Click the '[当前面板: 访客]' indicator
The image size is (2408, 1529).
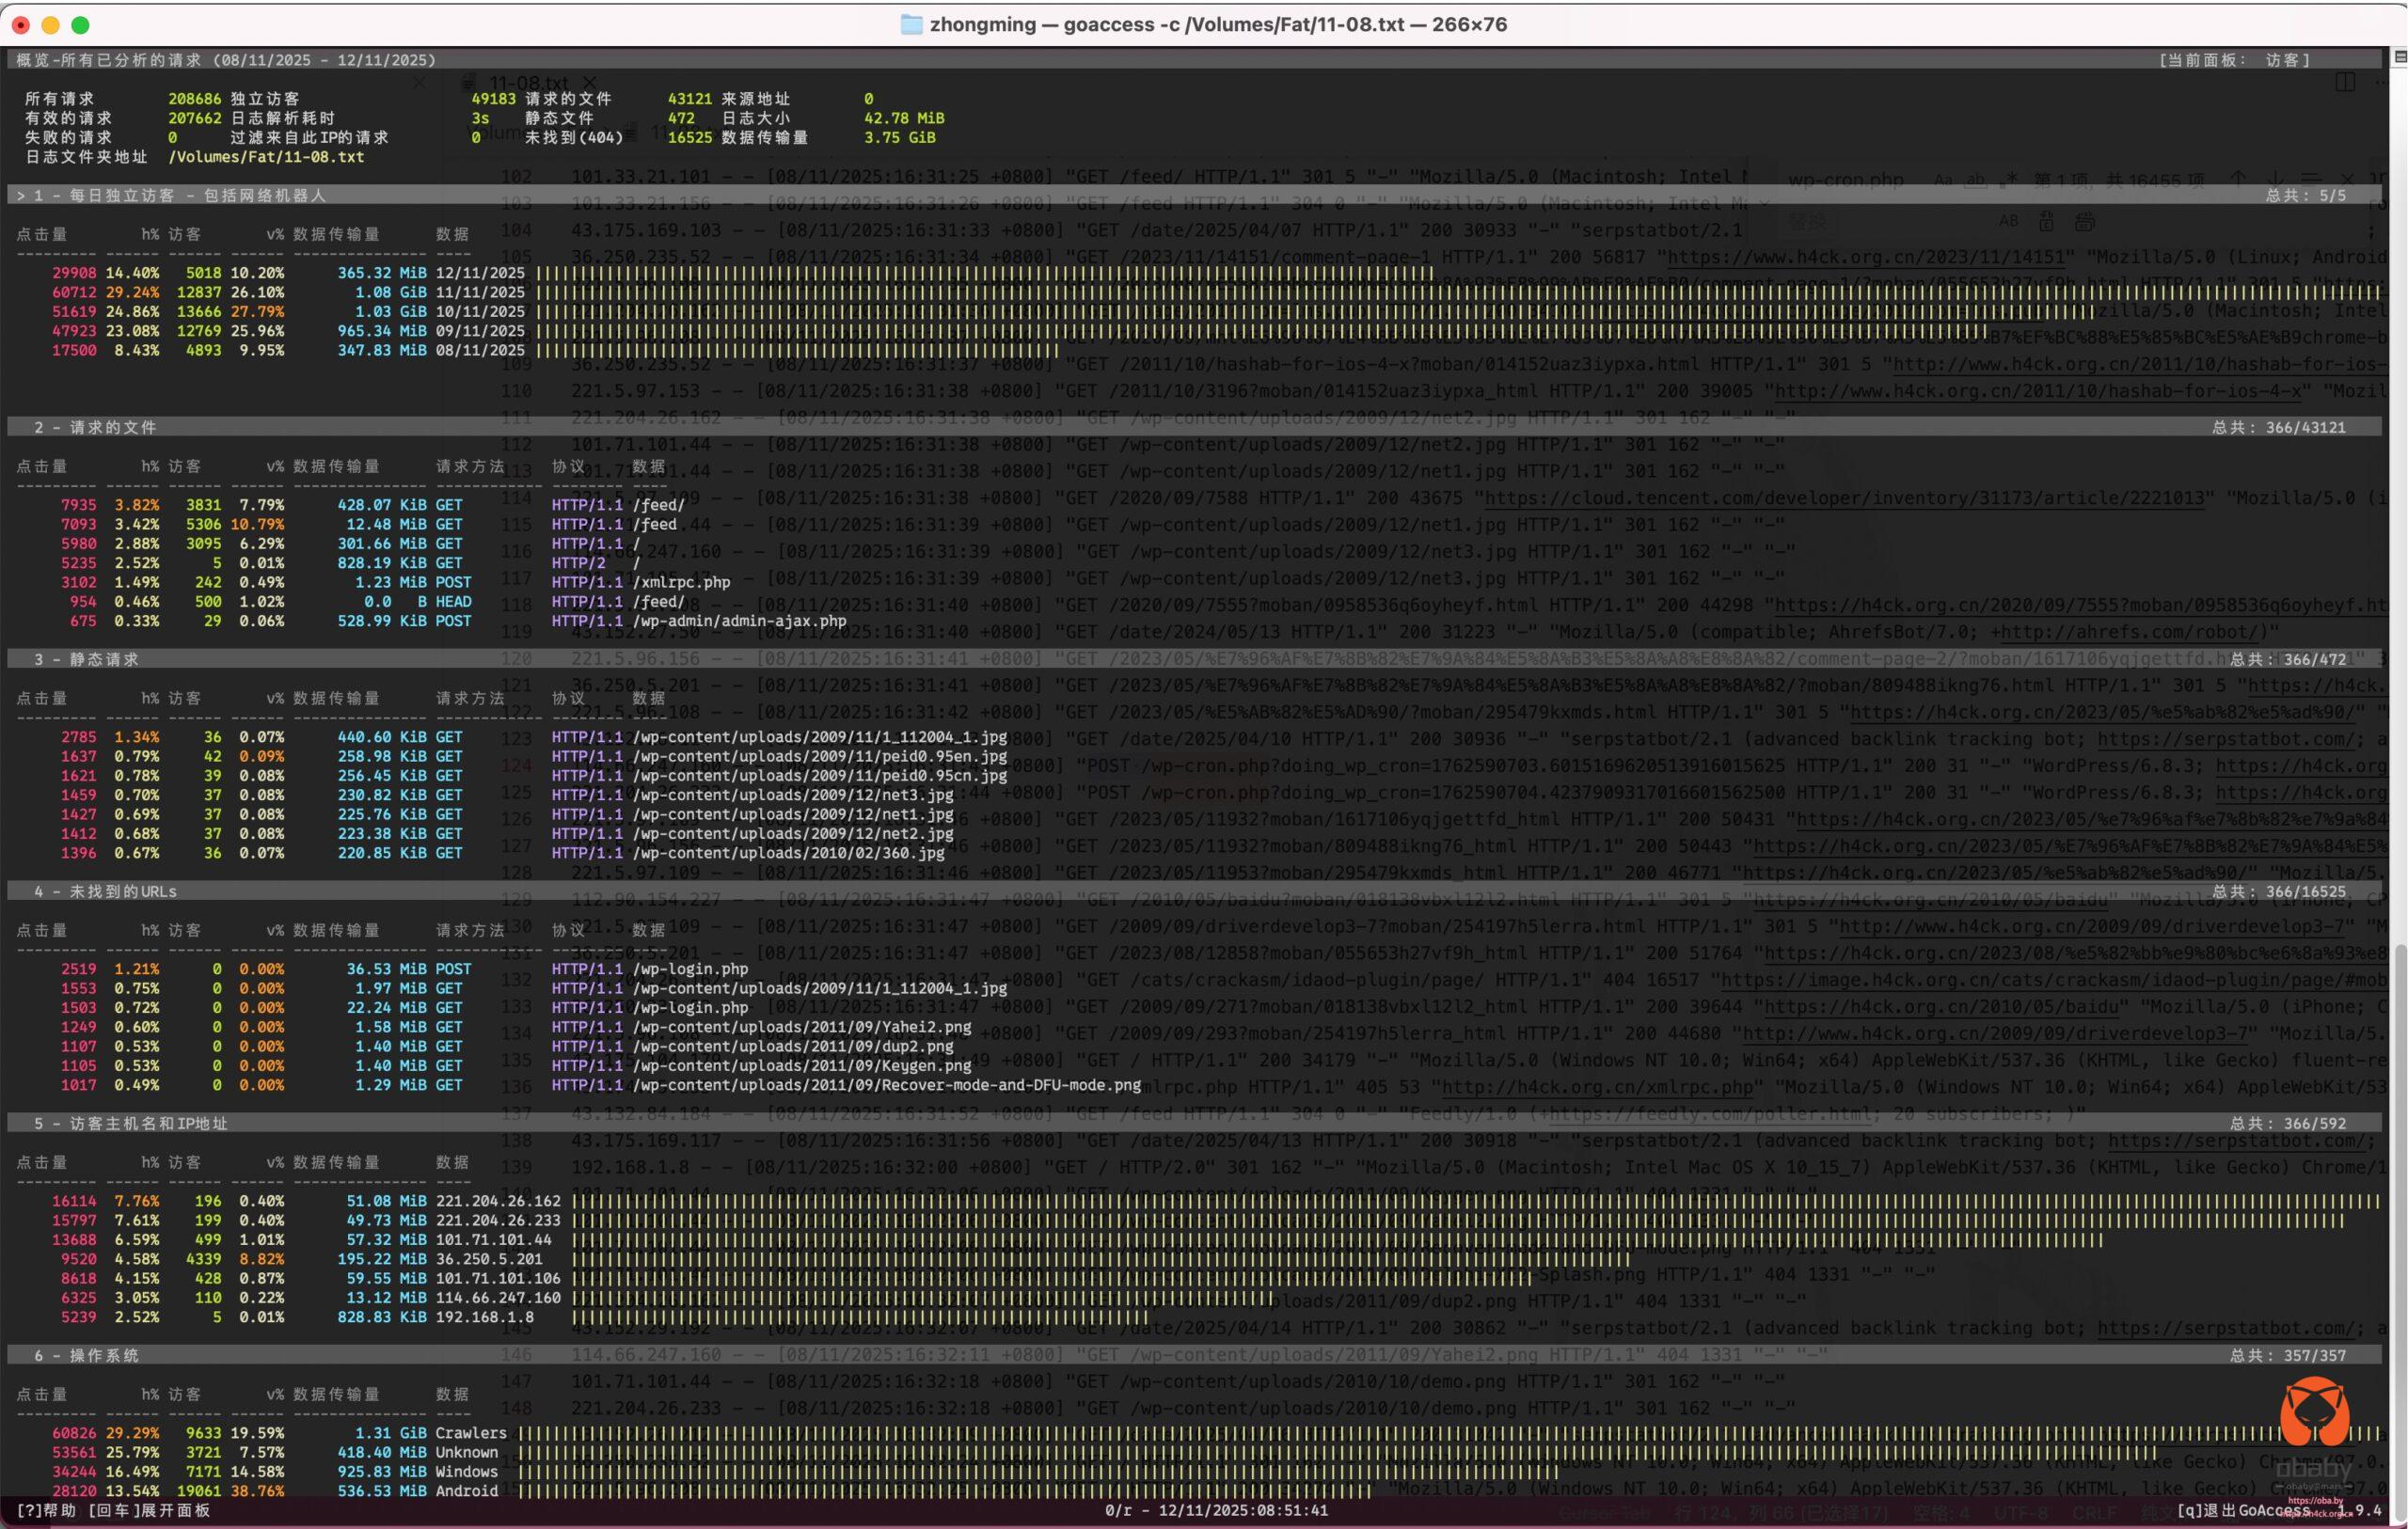(x=2233, y=60)
